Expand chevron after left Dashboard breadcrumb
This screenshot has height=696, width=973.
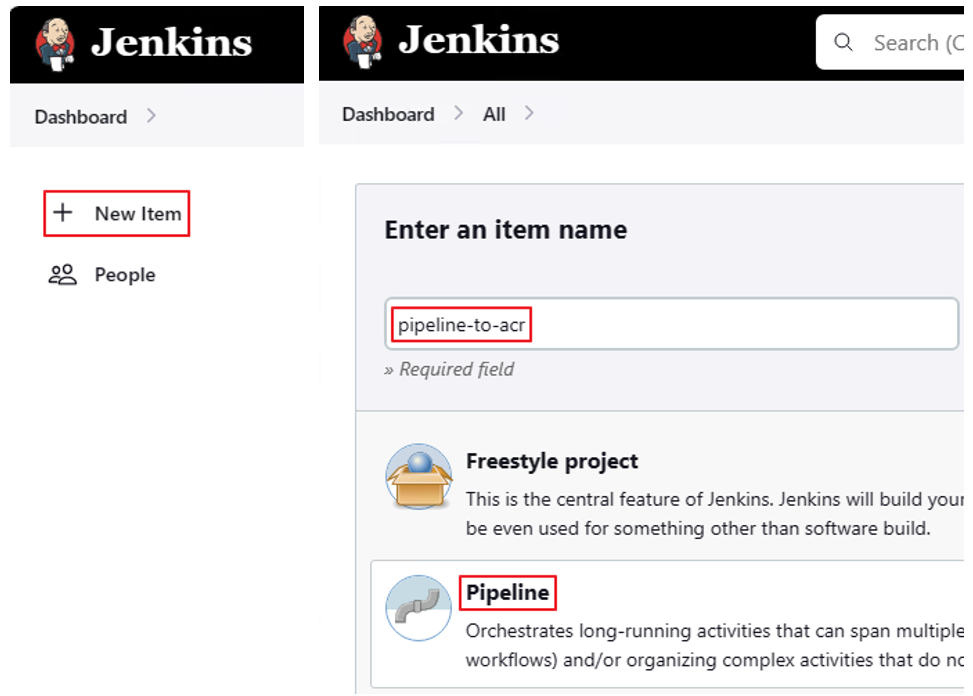151,115
